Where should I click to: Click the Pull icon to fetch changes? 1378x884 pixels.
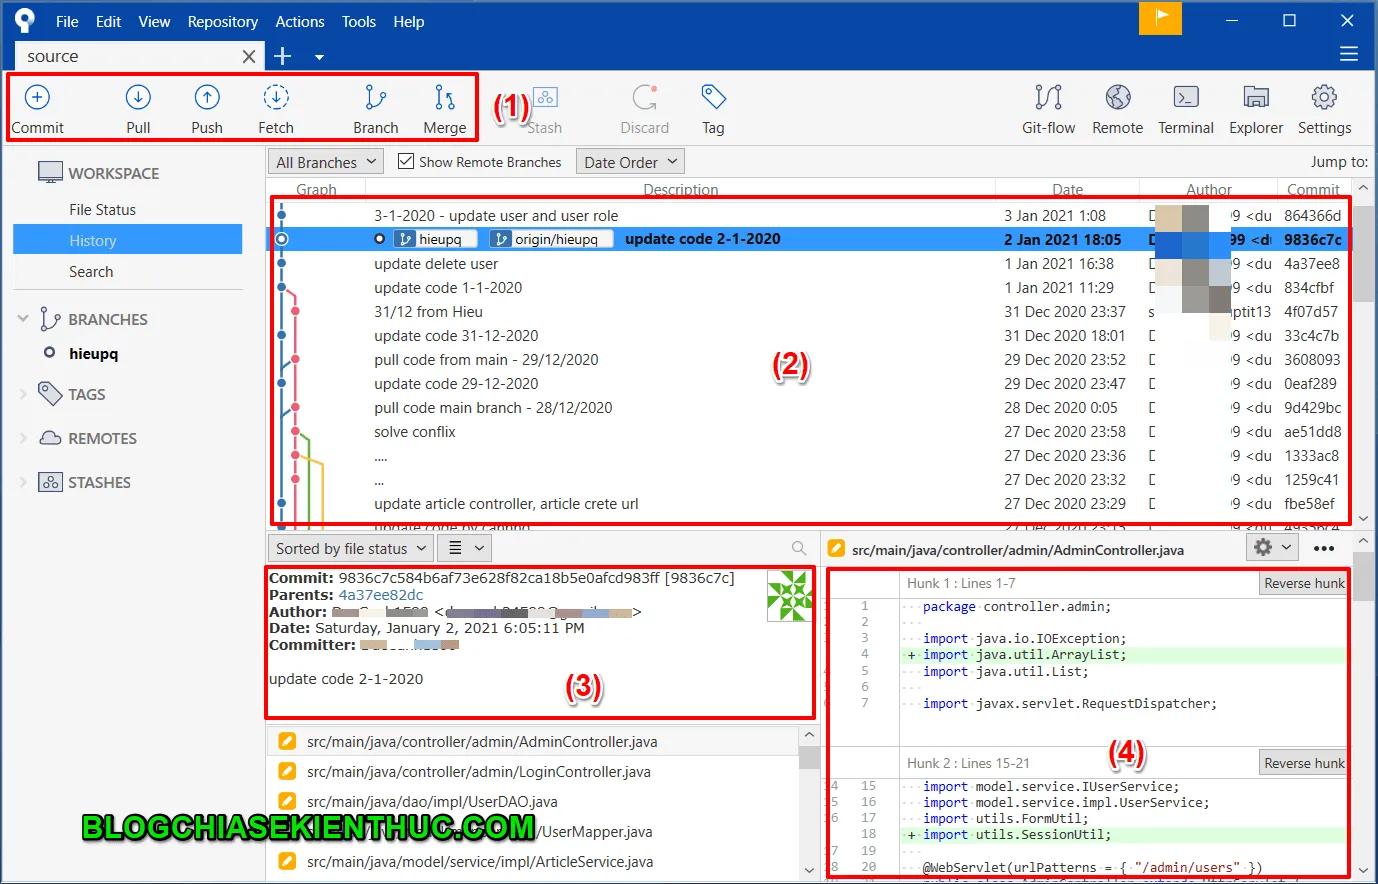coord(137,107)
